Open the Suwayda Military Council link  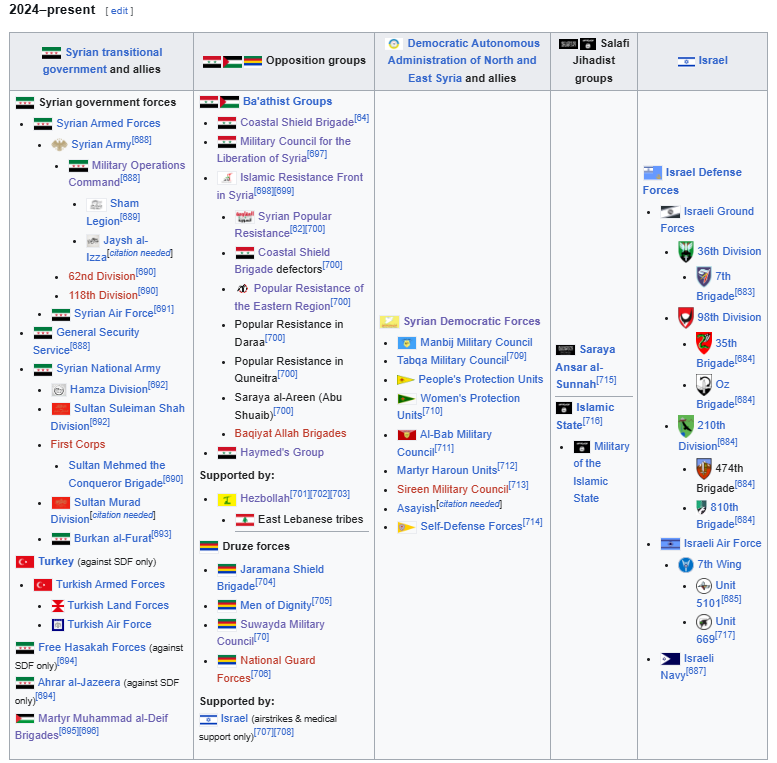(x=271, y=633)
